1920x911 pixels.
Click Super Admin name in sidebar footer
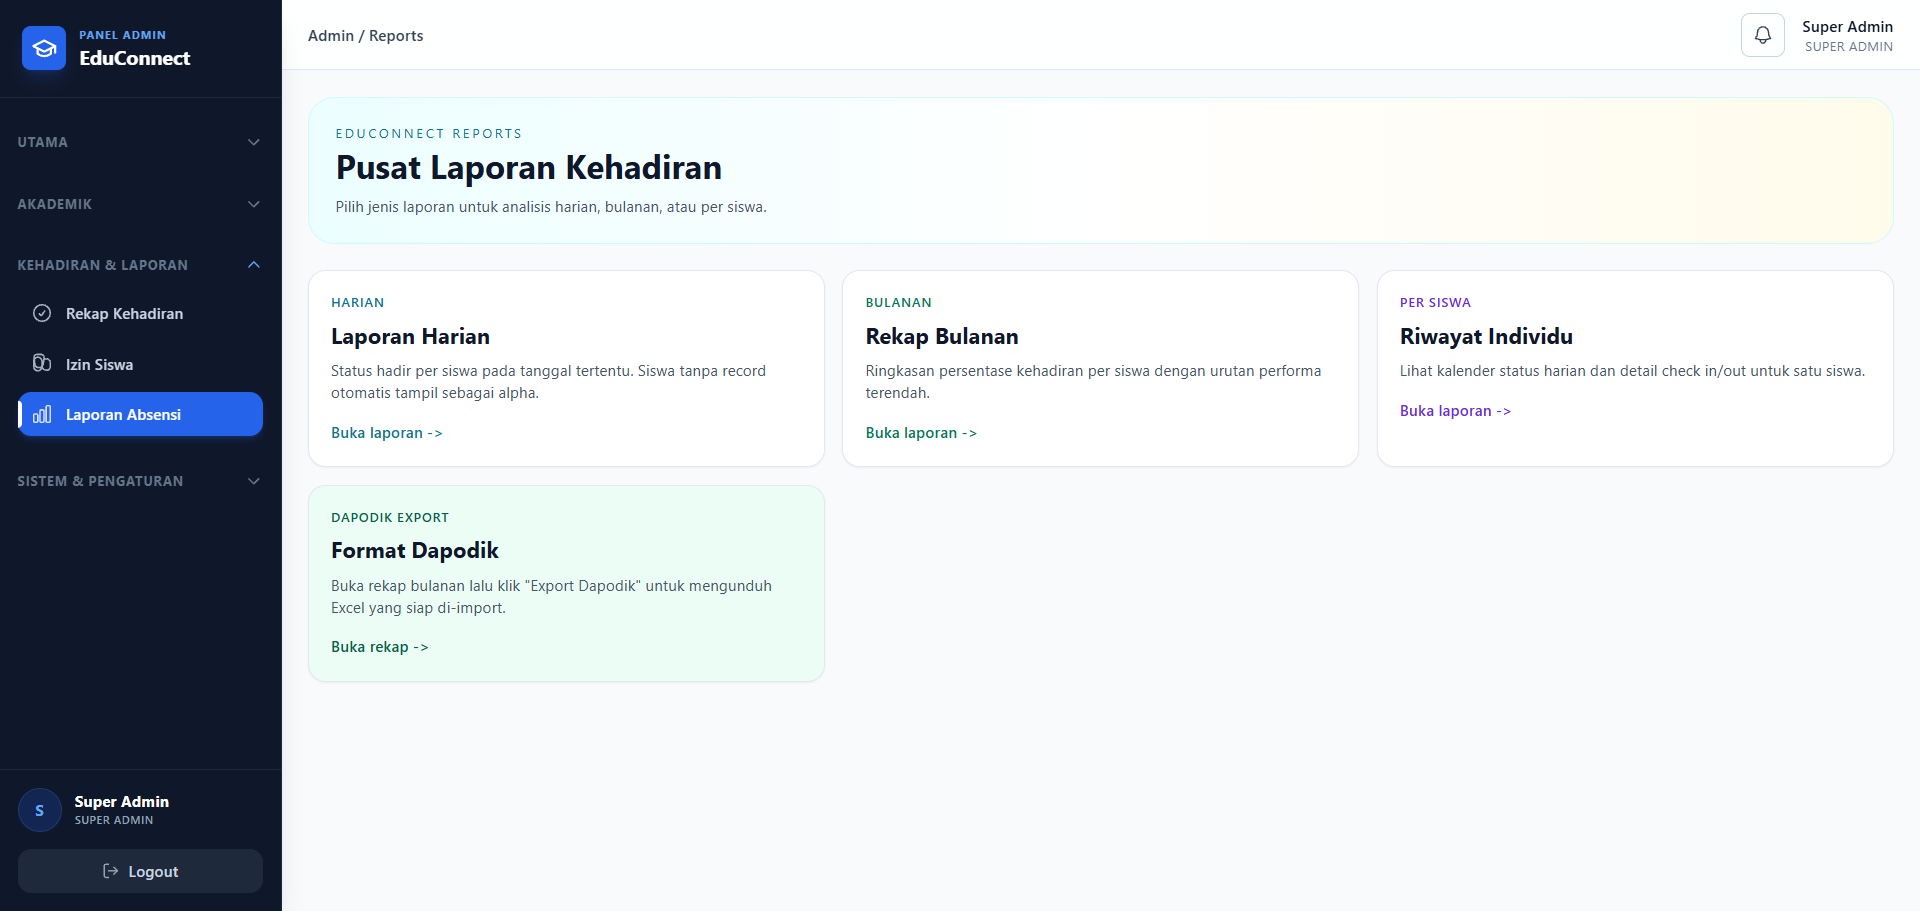pyautogui.click(x=122, y=802)
